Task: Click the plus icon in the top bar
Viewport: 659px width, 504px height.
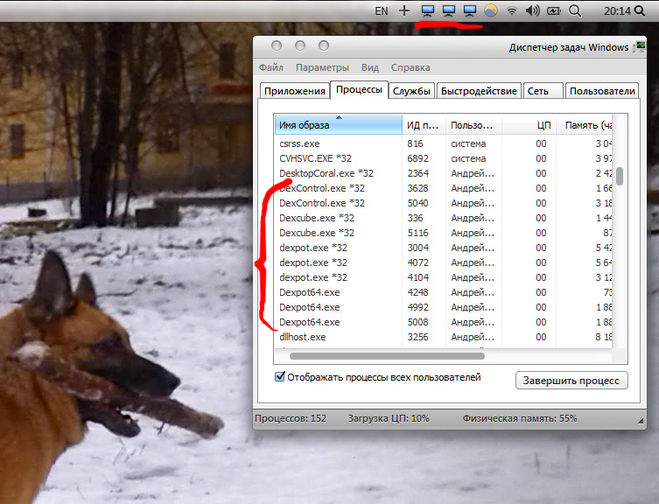Action: [404, 11]
